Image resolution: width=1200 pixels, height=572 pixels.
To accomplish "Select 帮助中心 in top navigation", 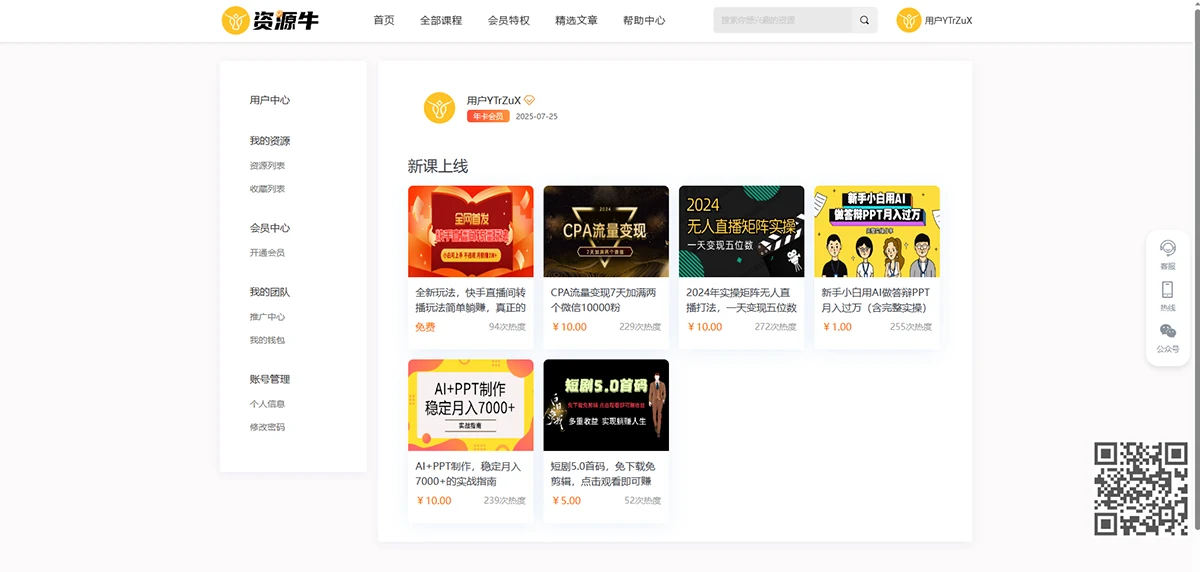I will [643, 20].
